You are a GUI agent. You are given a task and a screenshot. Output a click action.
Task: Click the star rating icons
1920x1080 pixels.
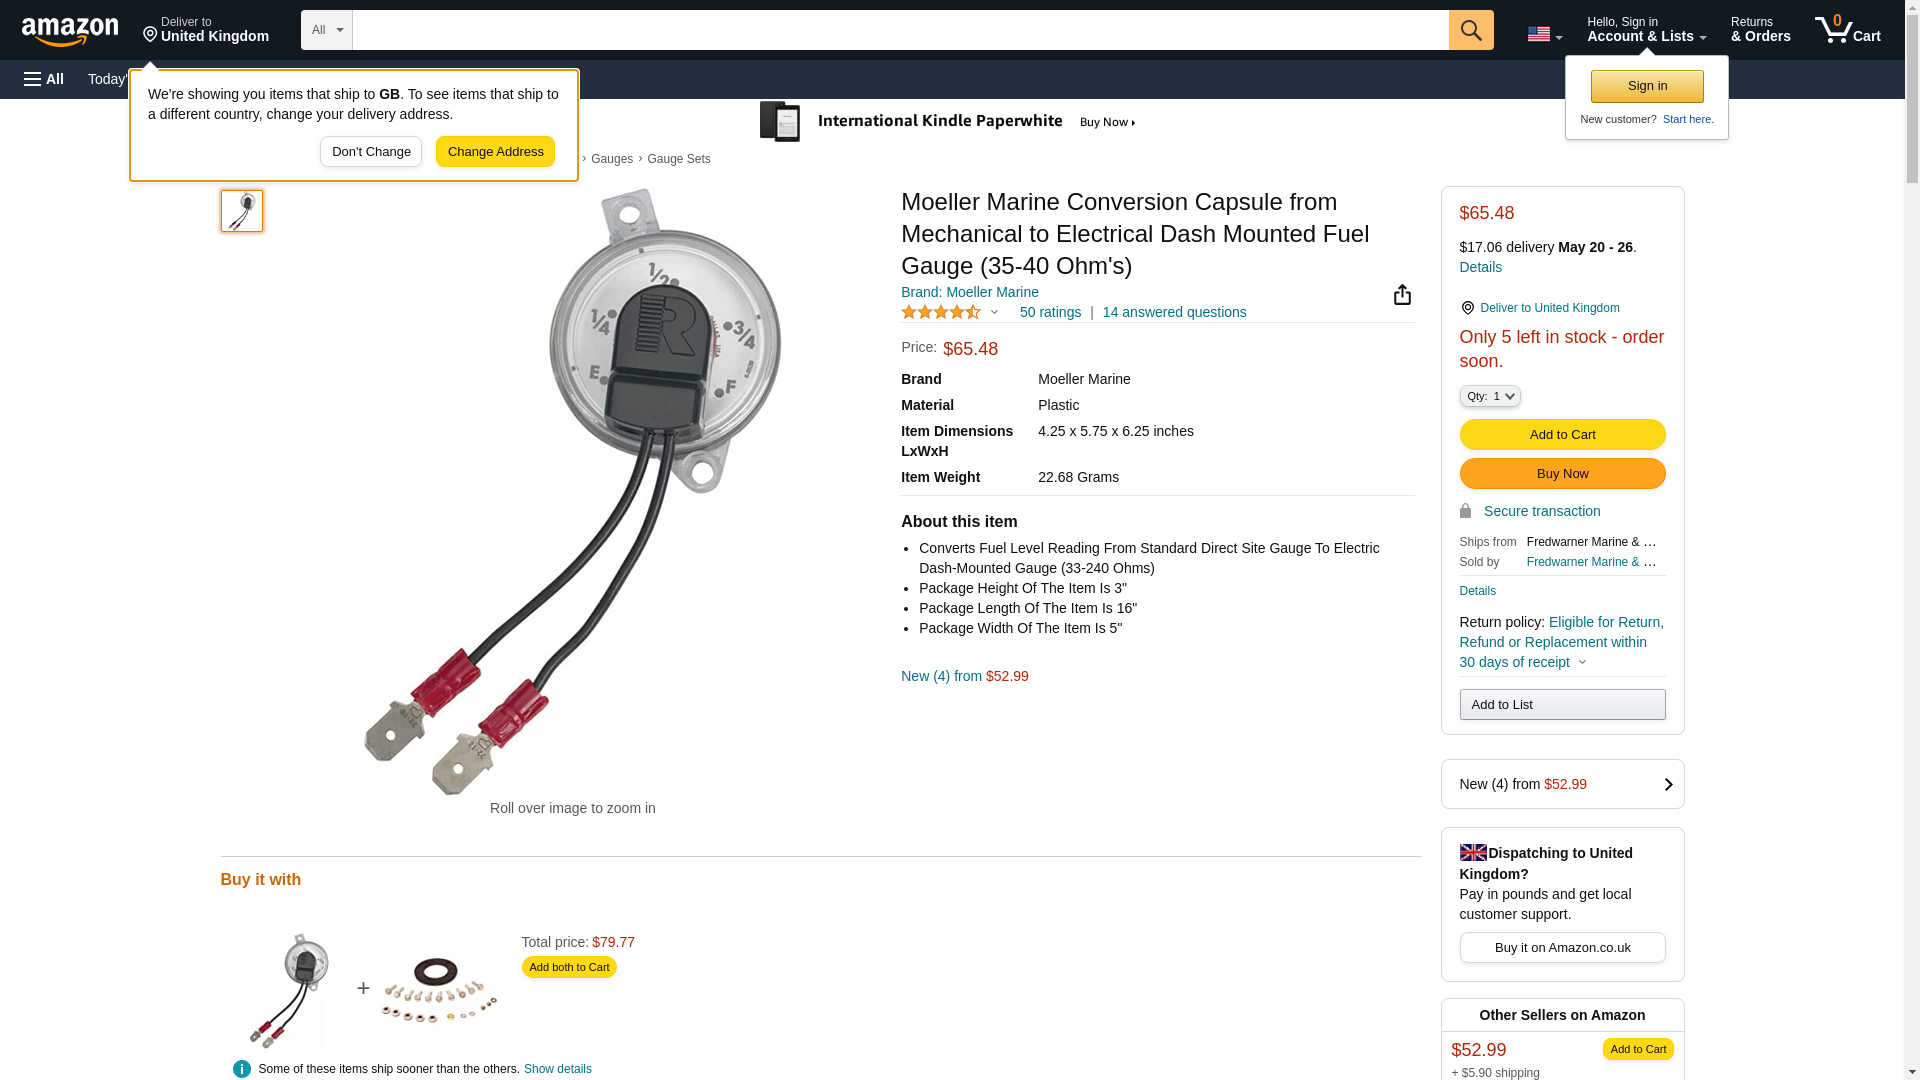click(940, 312)
